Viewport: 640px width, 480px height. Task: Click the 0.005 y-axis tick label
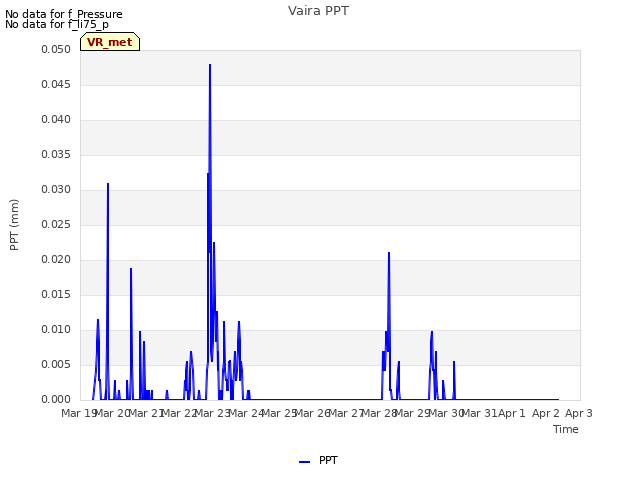click(56, 364)
